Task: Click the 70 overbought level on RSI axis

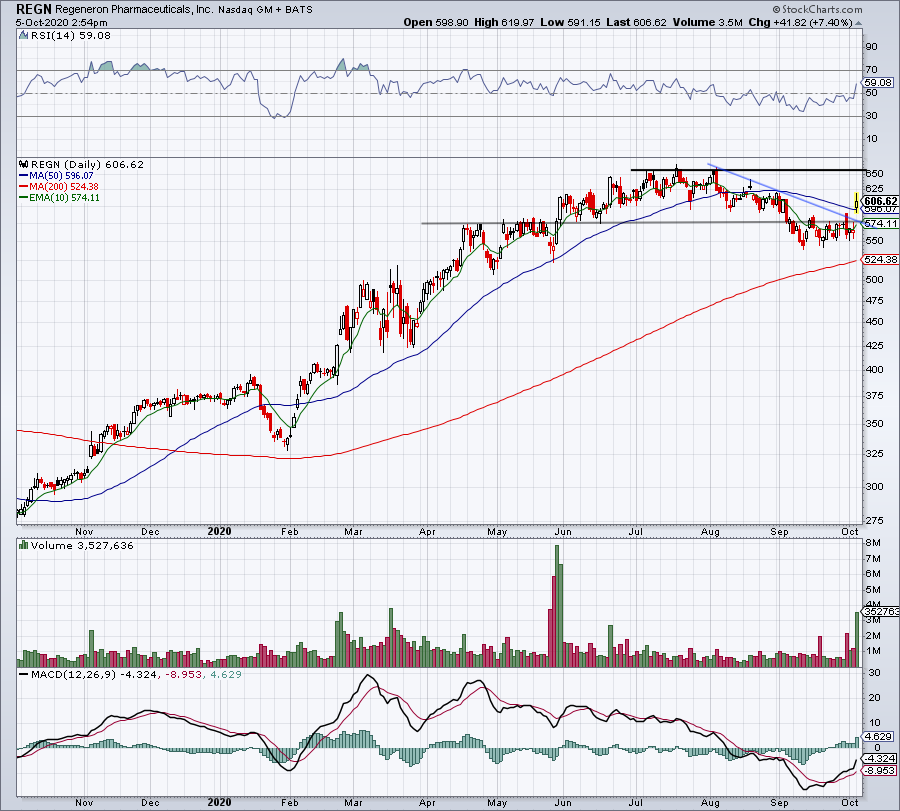Action: tap(872, 70)
